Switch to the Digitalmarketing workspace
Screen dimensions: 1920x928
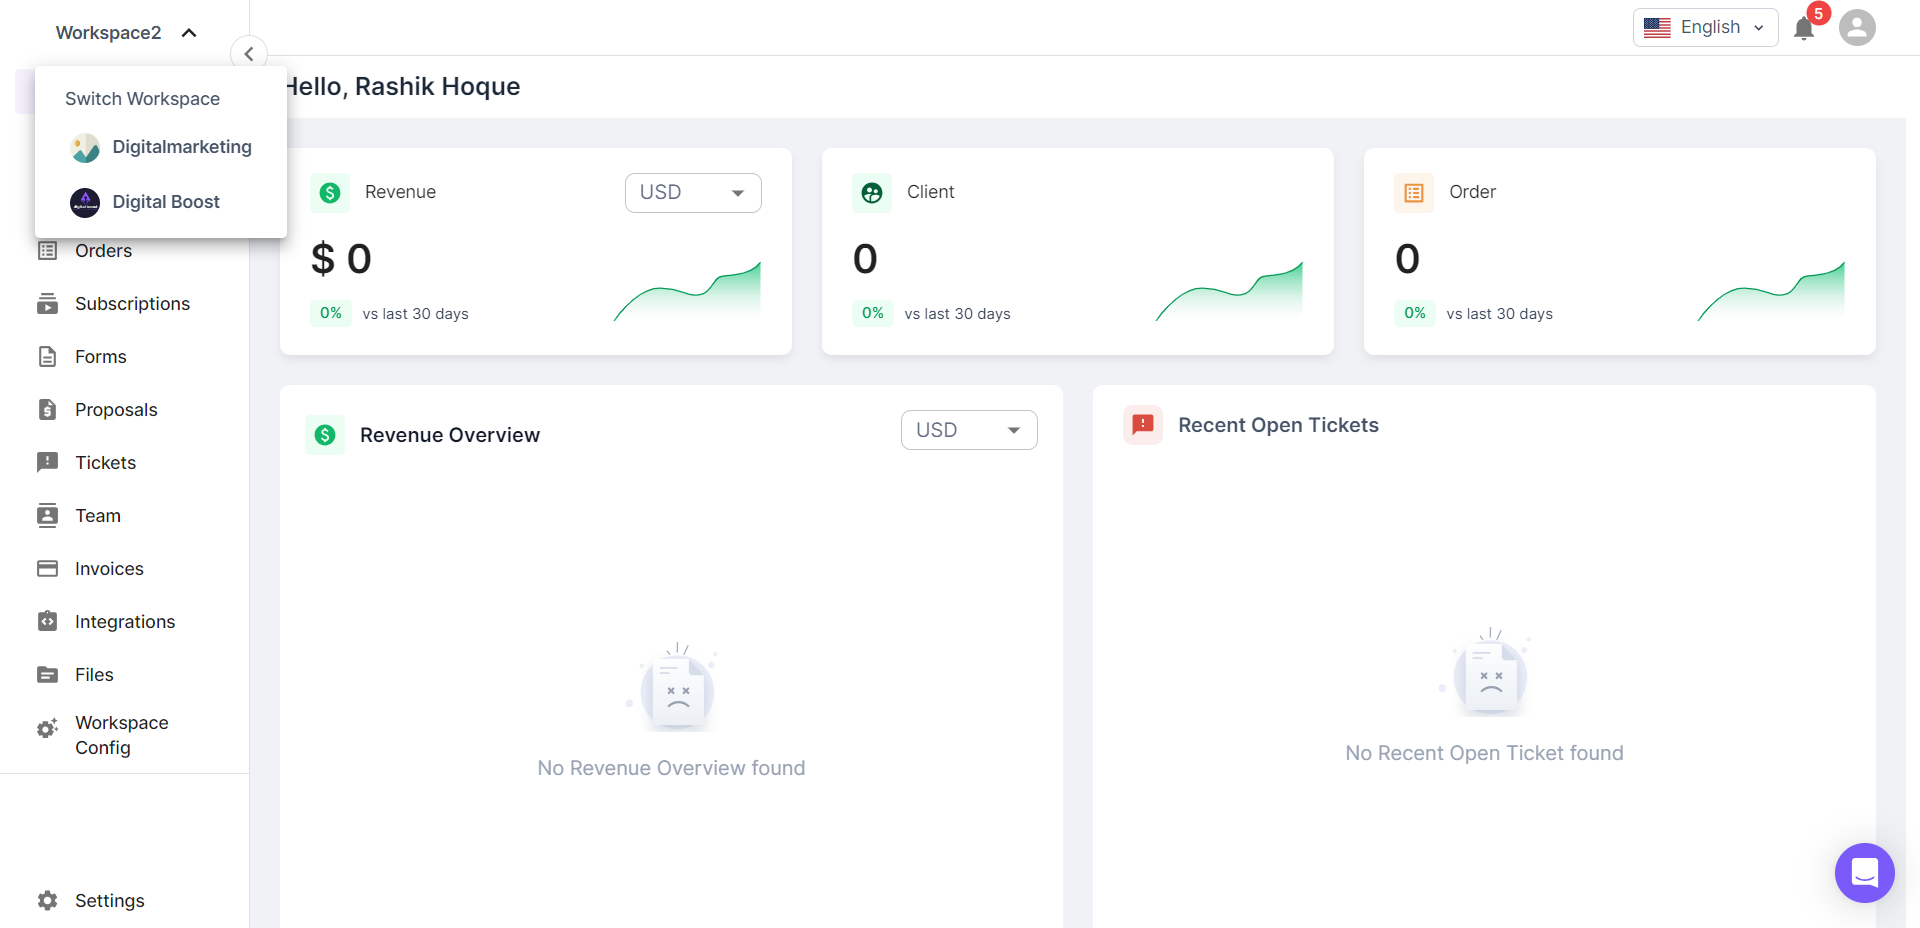pos(182,147)
